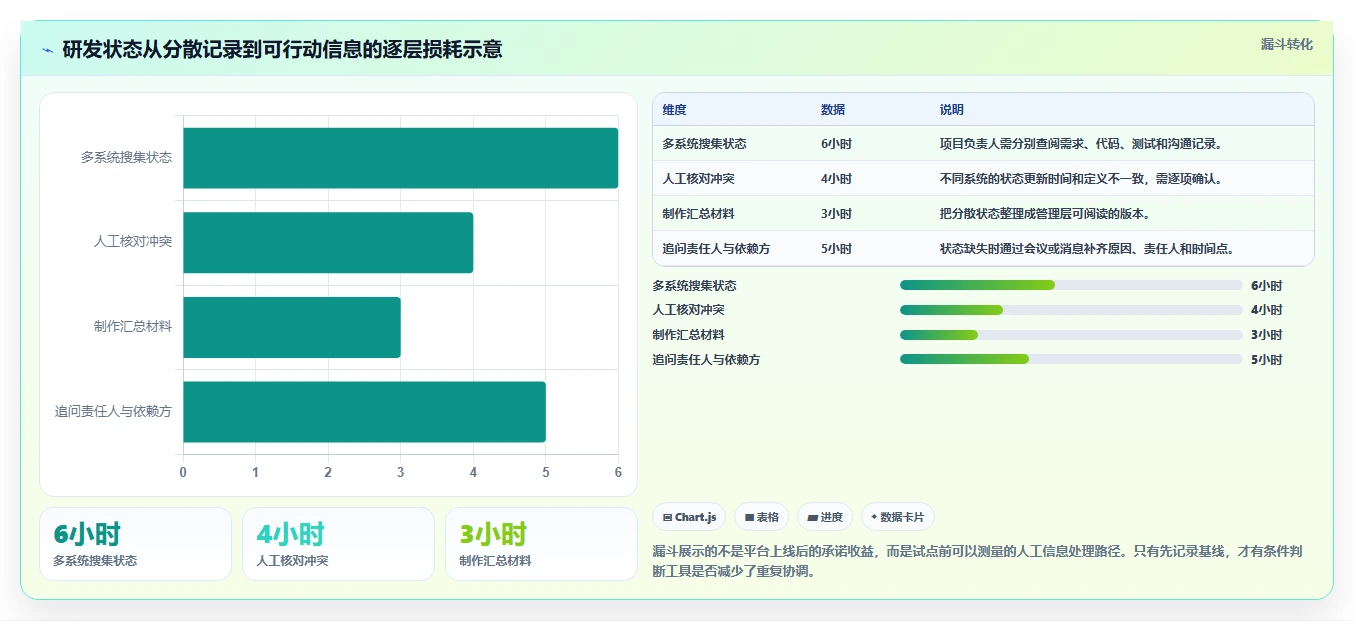Click the 追问责任人与依赖方 bar in chart
This screenshot has width=1354, height=621.
[x=364, y=412]
